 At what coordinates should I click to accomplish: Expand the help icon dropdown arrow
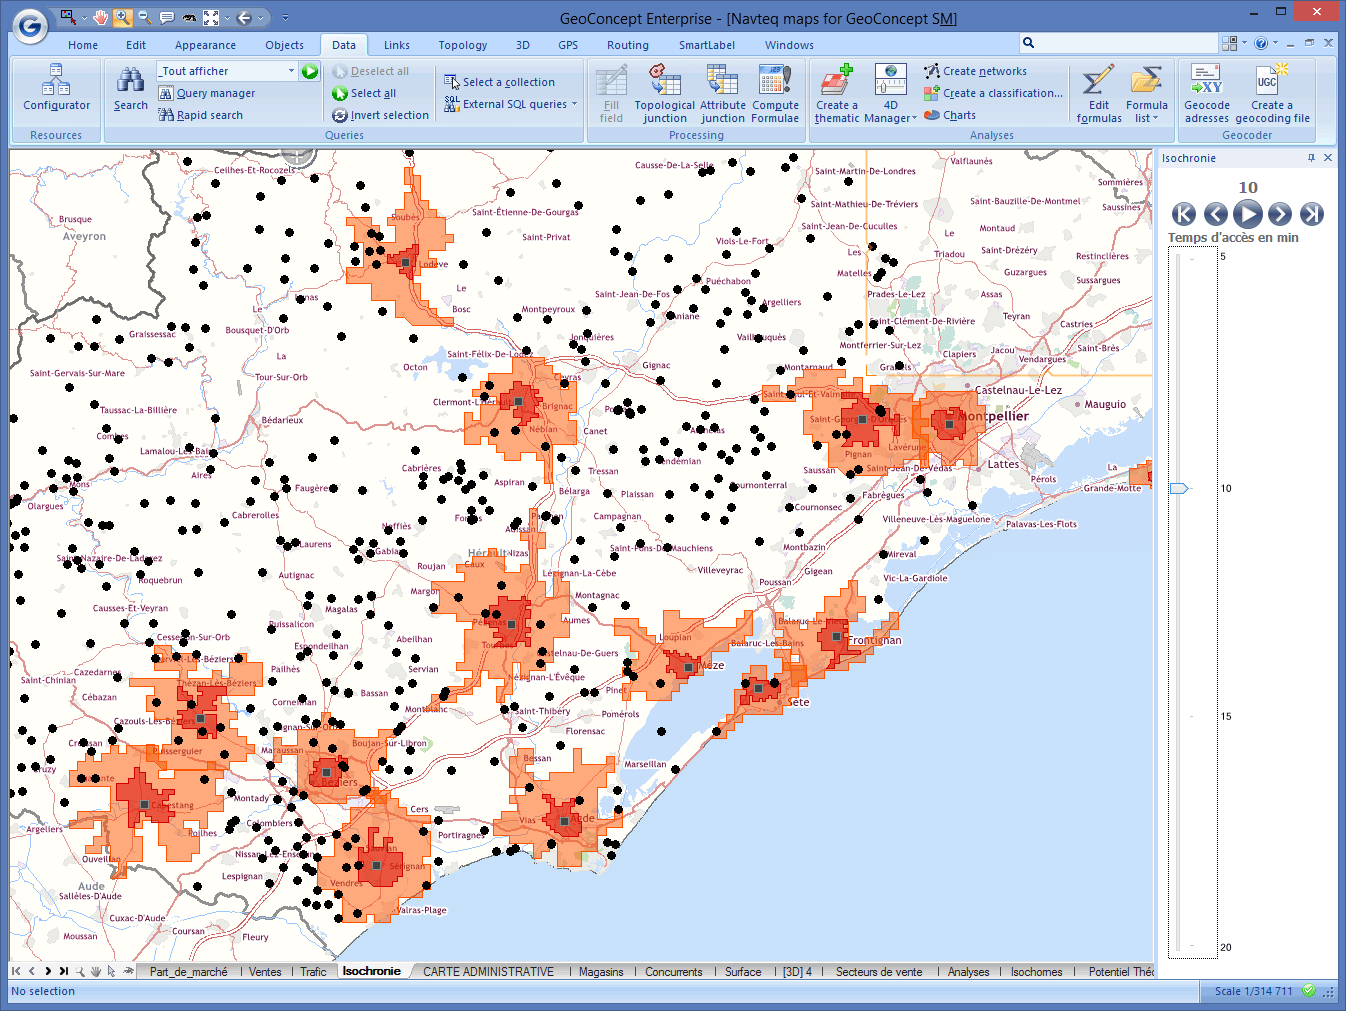(1274, 43)
